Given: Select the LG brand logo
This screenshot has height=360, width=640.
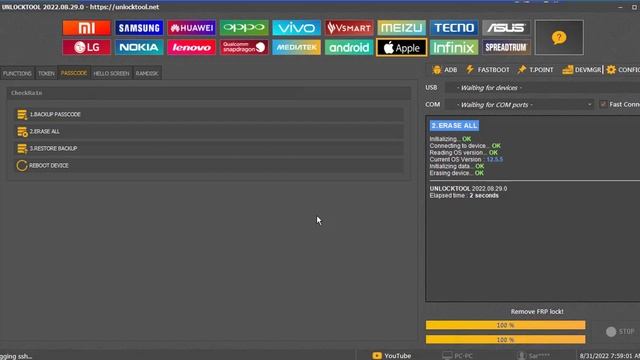Looking at the screenshot, I should [87, 47].
